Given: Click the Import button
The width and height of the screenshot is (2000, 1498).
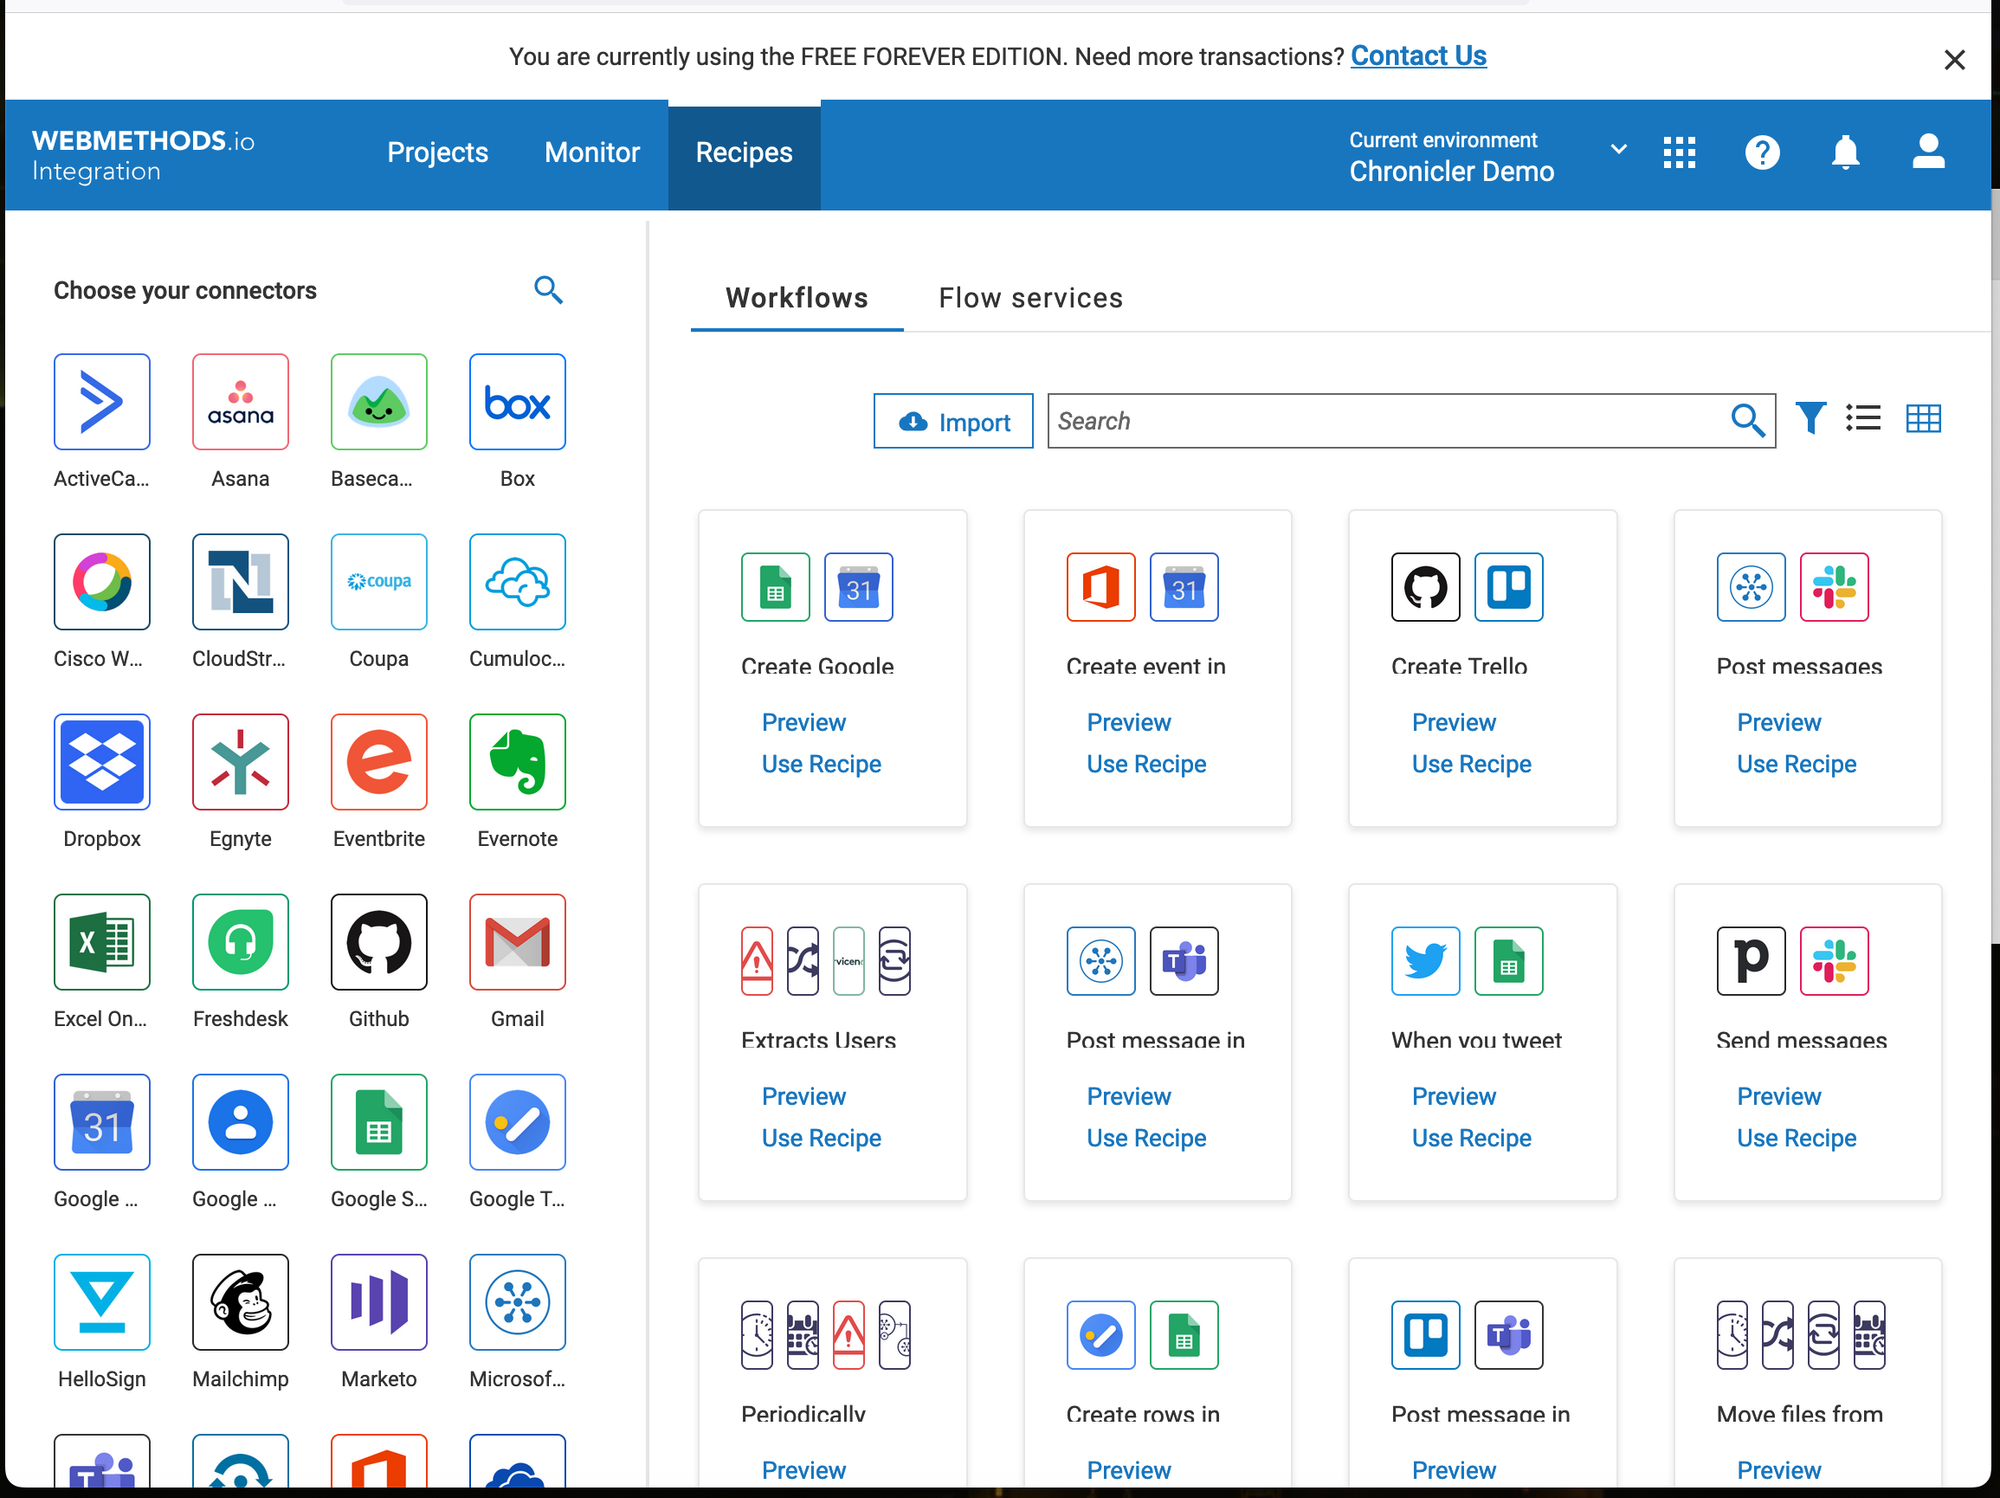Looking at the screenshot, I should (x=953, y=422).
